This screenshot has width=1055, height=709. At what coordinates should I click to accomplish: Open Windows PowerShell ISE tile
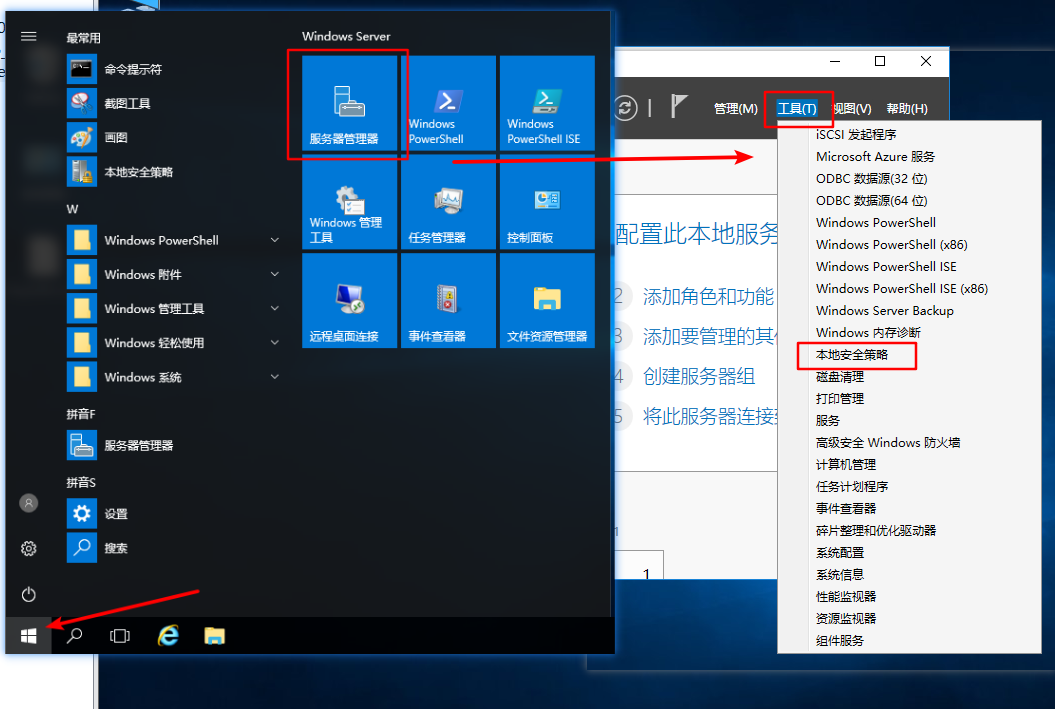(547, 103)
